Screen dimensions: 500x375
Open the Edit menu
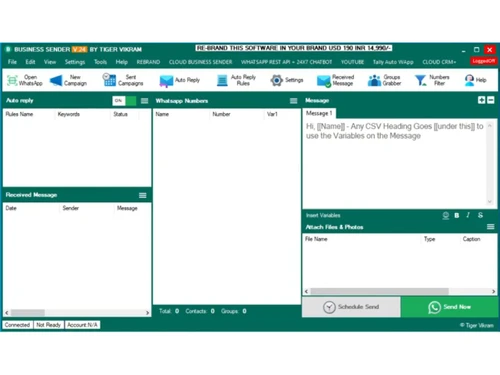30,62
